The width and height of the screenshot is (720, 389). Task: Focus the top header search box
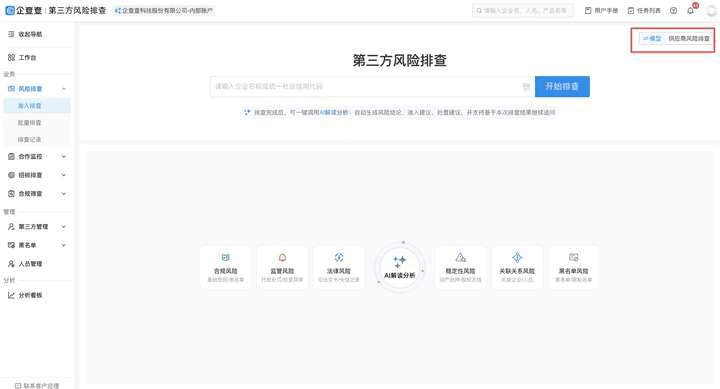tap(523, 11)
